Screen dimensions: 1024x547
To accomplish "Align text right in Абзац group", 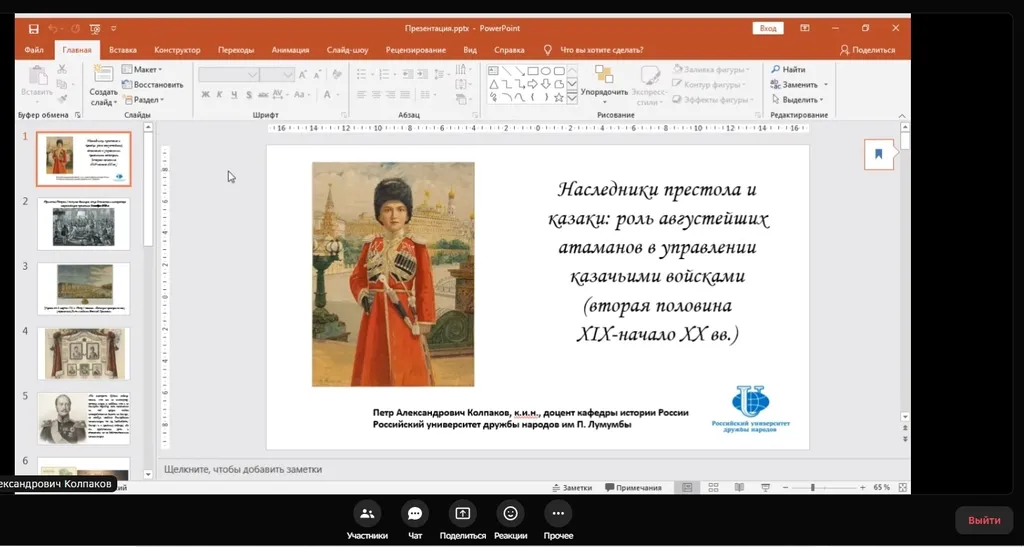I will click(x=391, y=95).
